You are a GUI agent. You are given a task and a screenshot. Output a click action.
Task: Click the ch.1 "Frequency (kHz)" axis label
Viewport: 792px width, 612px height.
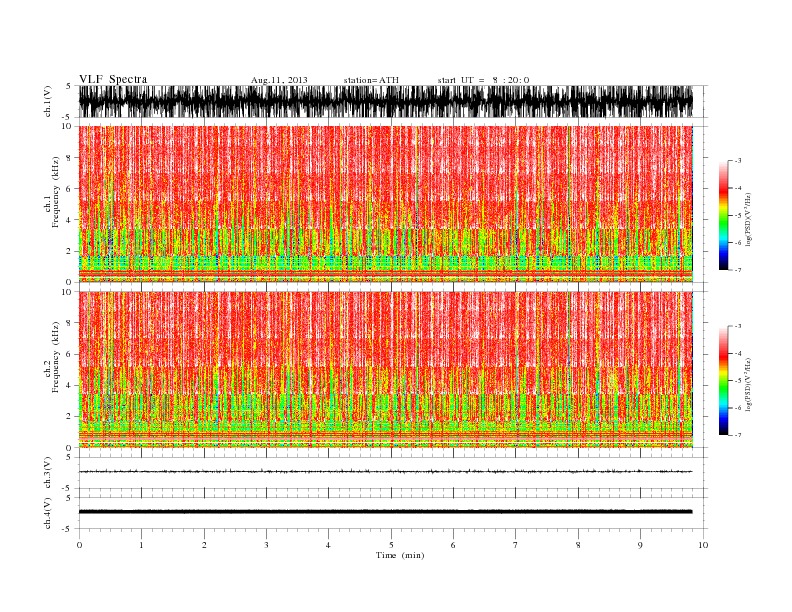56,192
